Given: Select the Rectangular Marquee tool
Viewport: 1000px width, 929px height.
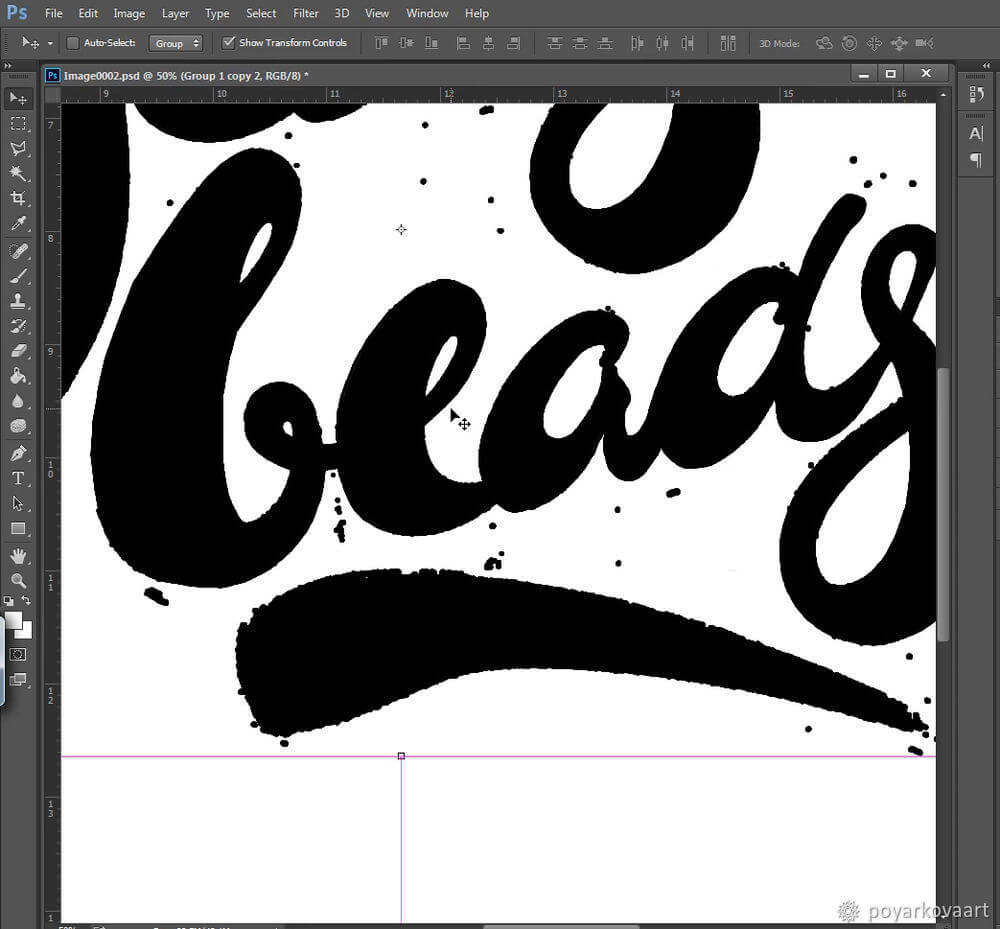Looking at the screenshot, I should click(18, 124).
